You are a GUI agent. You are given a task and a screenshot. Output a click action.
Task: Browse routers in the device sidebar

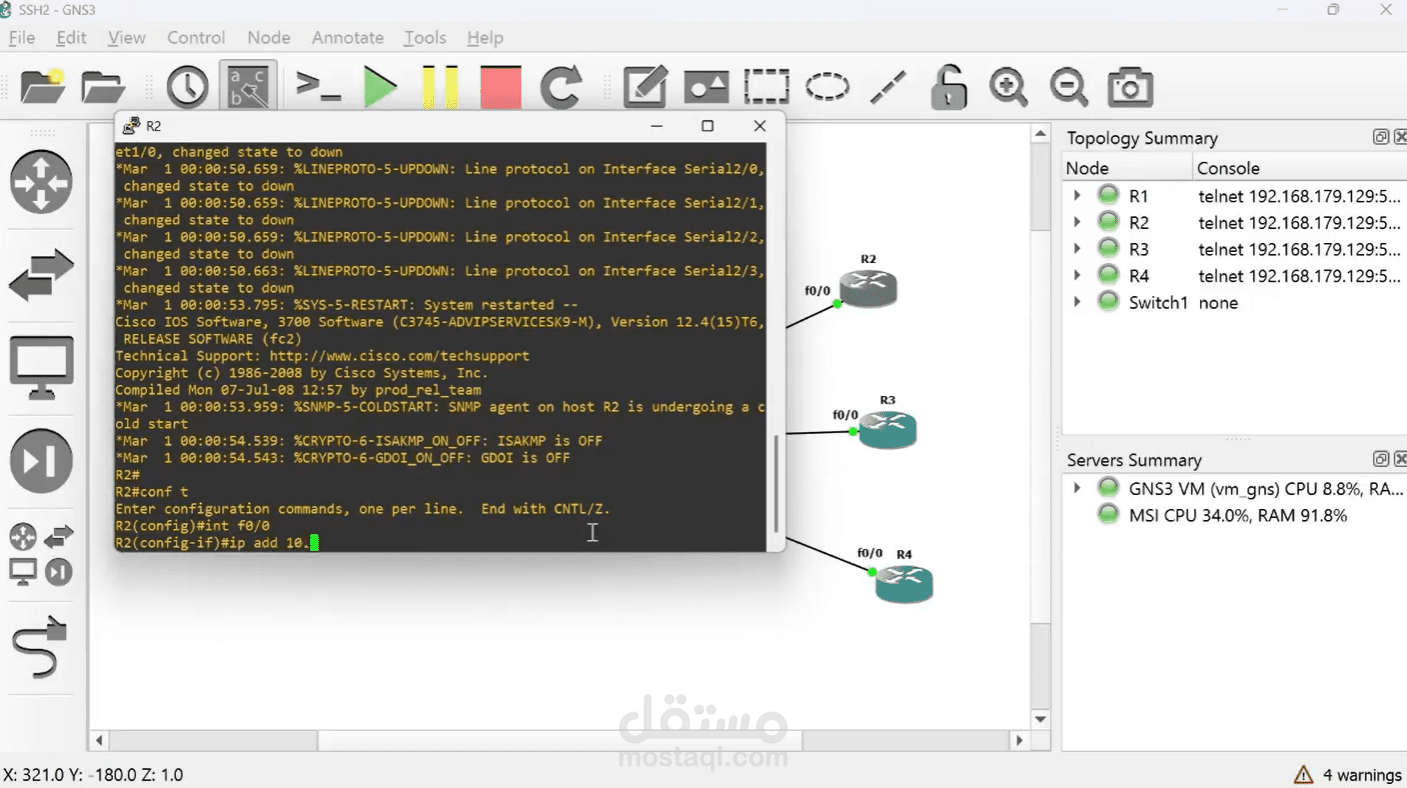coord(41,182)
